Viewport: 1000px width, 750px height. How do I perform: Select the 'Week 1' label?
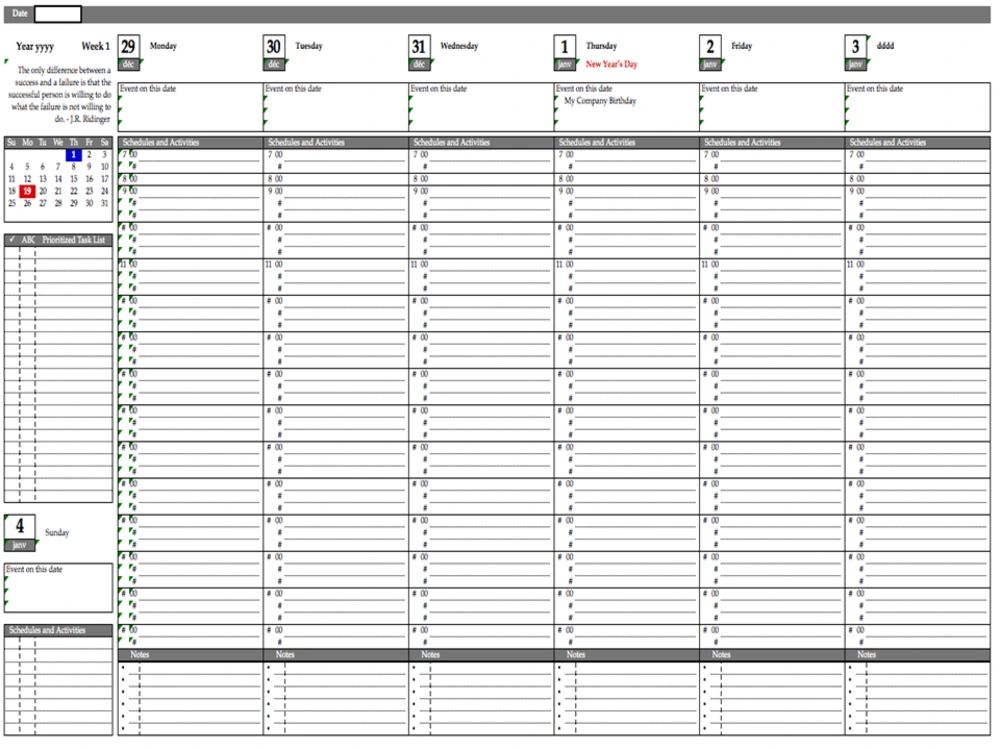point(96,47)
